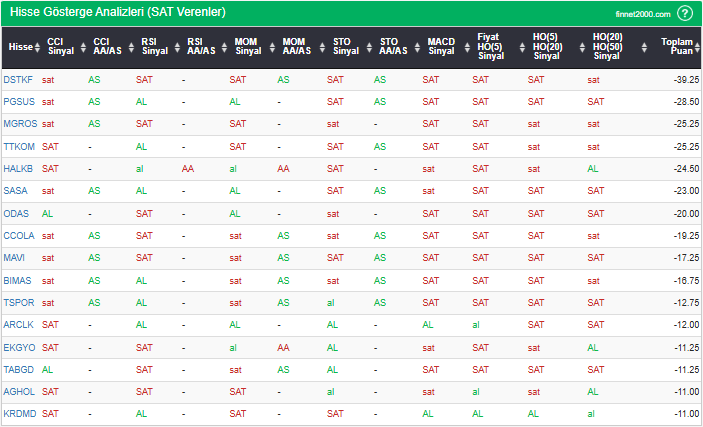This screenshot has height=427, width=703.
Task: Click the STO Sinyal column header
Action: [345, 46]
